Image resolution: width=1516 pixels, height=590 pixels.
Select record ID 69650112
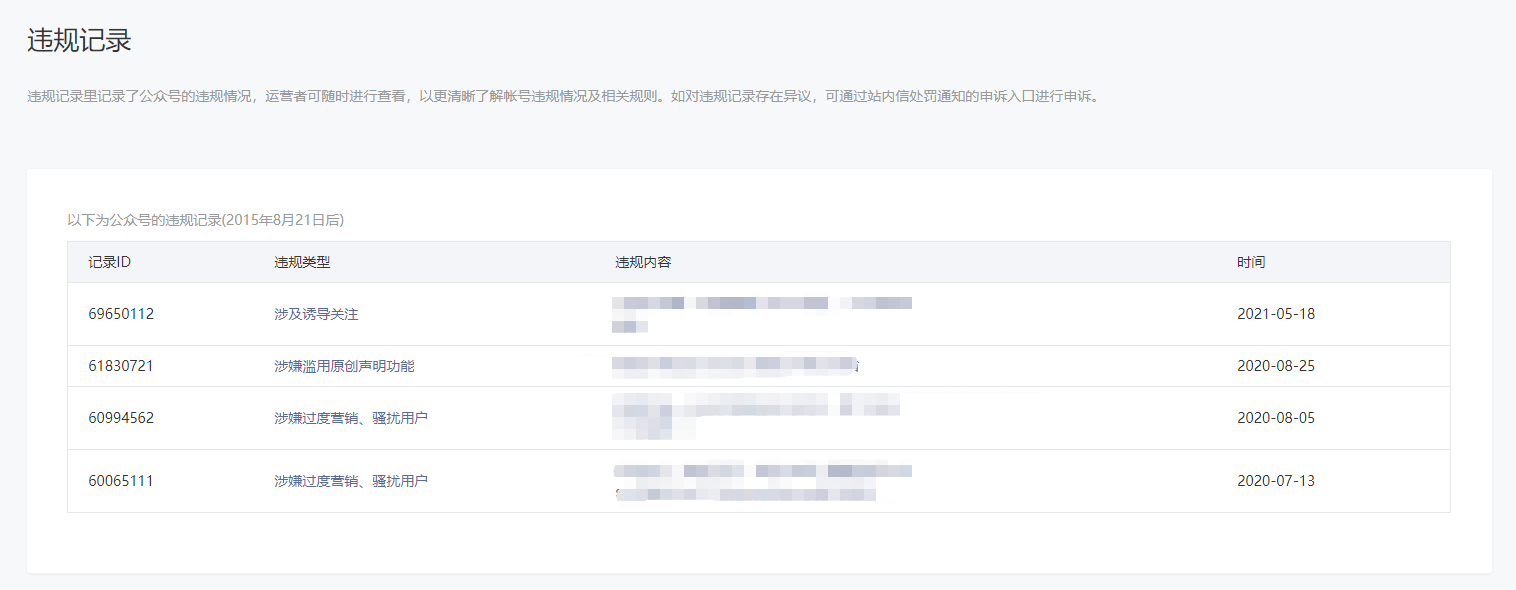[121, 314]
